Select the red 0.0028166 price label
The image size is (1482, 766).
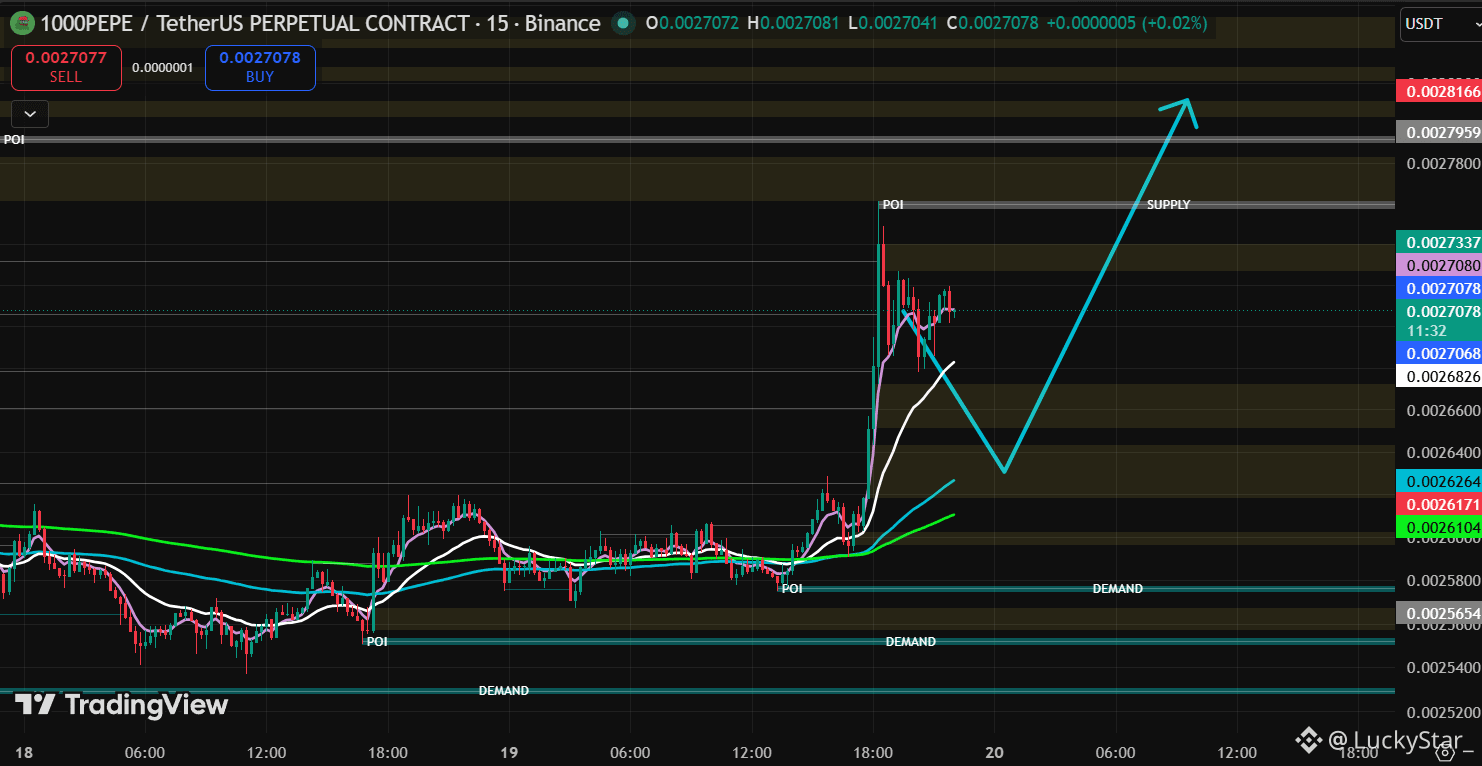pos(1438,92)
